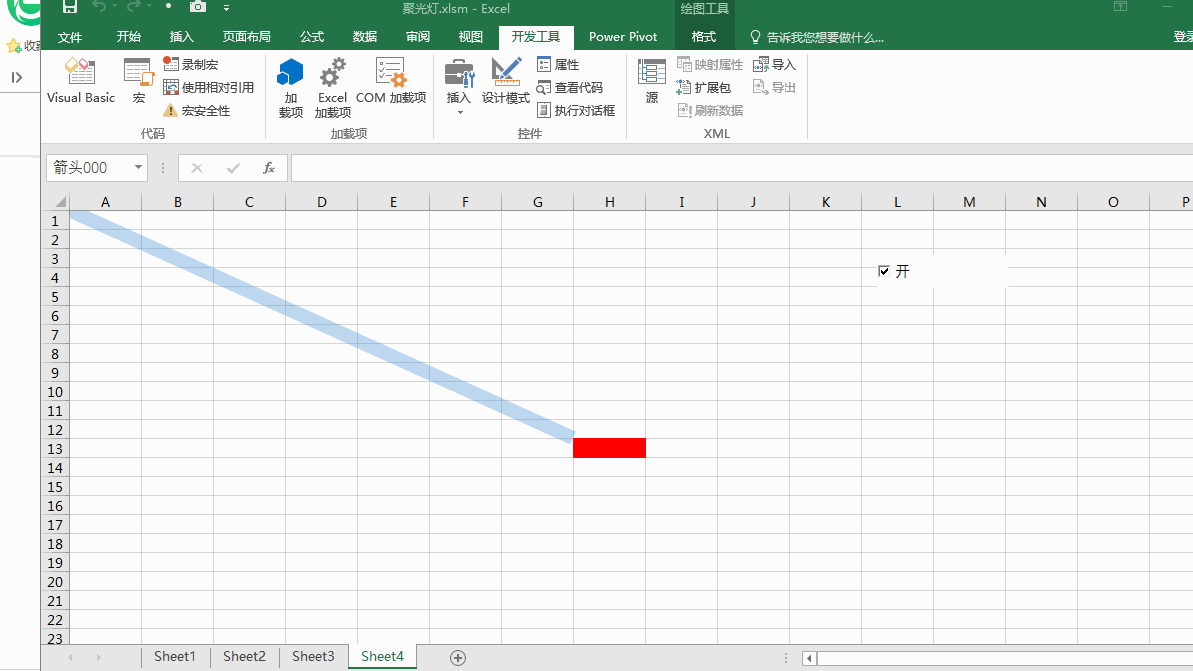This screenshot has height=671, width=1193.
Task: Select the red filled cell H13
Action: pos(609,447)
